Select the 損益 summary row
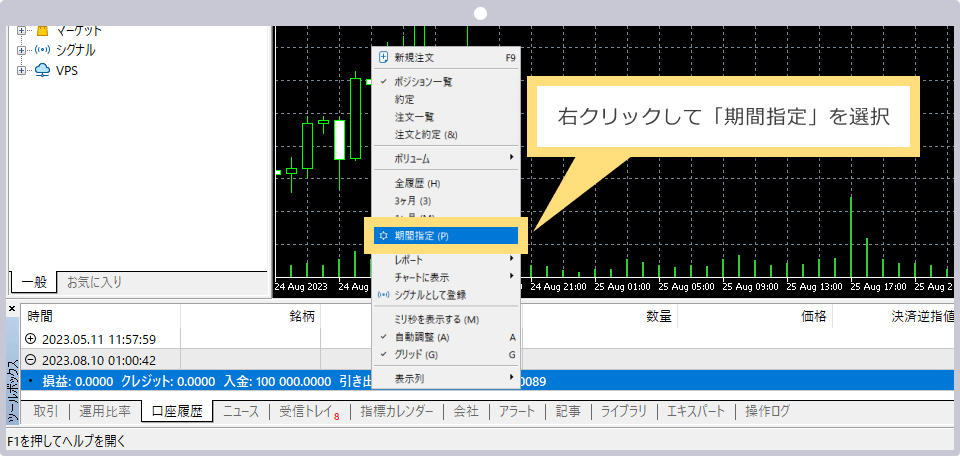The width and height of the screenshot is (960, 456). coord(488,381)
